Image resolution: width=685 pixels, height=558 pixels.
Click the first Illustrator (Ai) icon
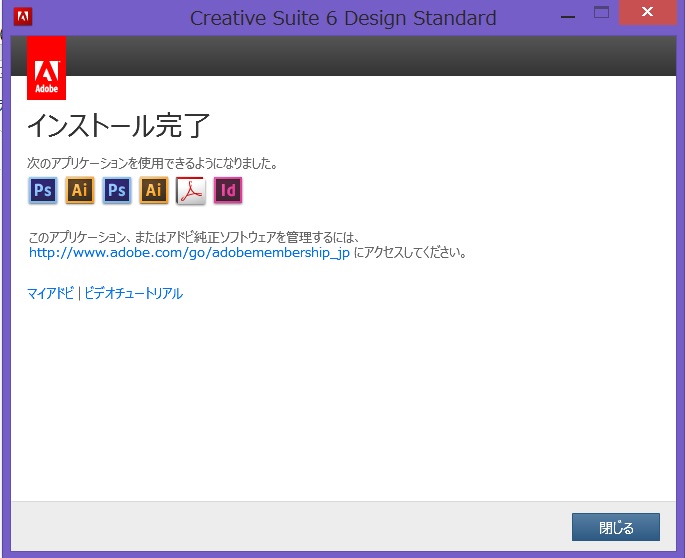[80, 190]
